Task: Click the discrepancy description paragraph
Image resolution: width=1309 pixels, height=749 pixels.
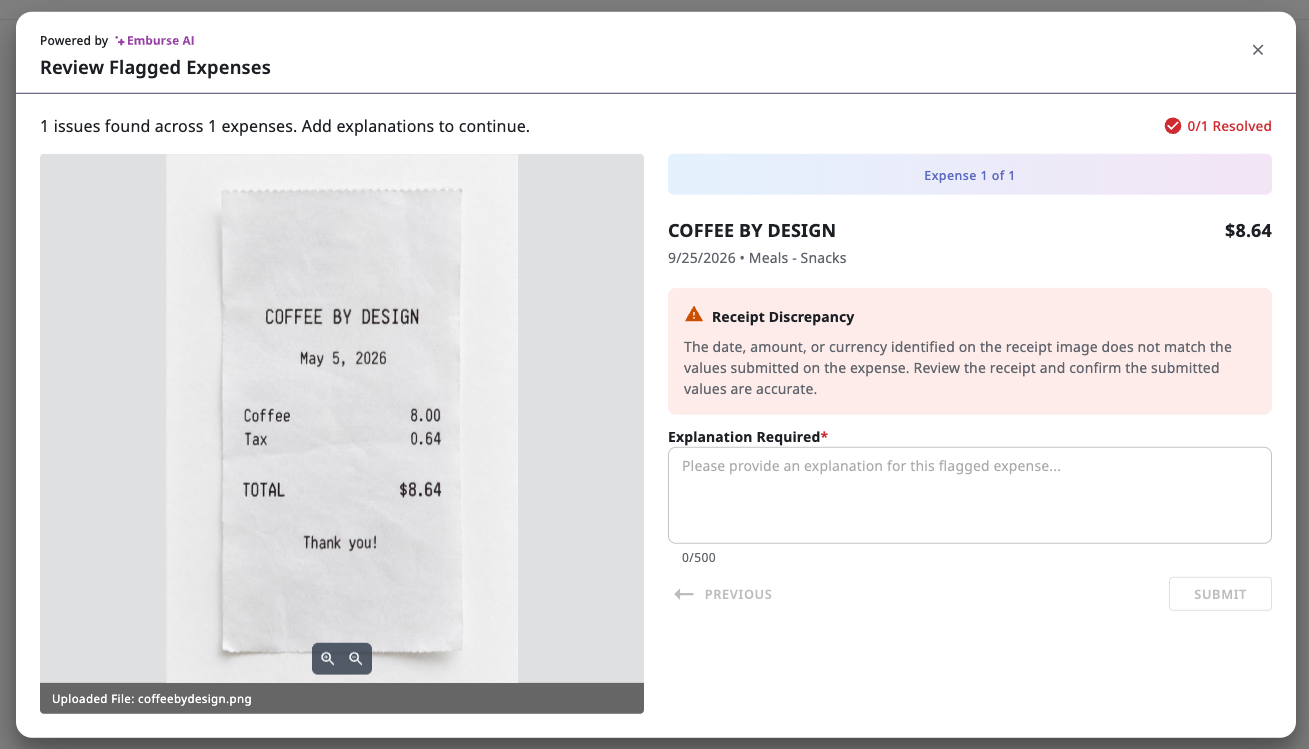Action: pyautogui.click(x=958, y=368)
